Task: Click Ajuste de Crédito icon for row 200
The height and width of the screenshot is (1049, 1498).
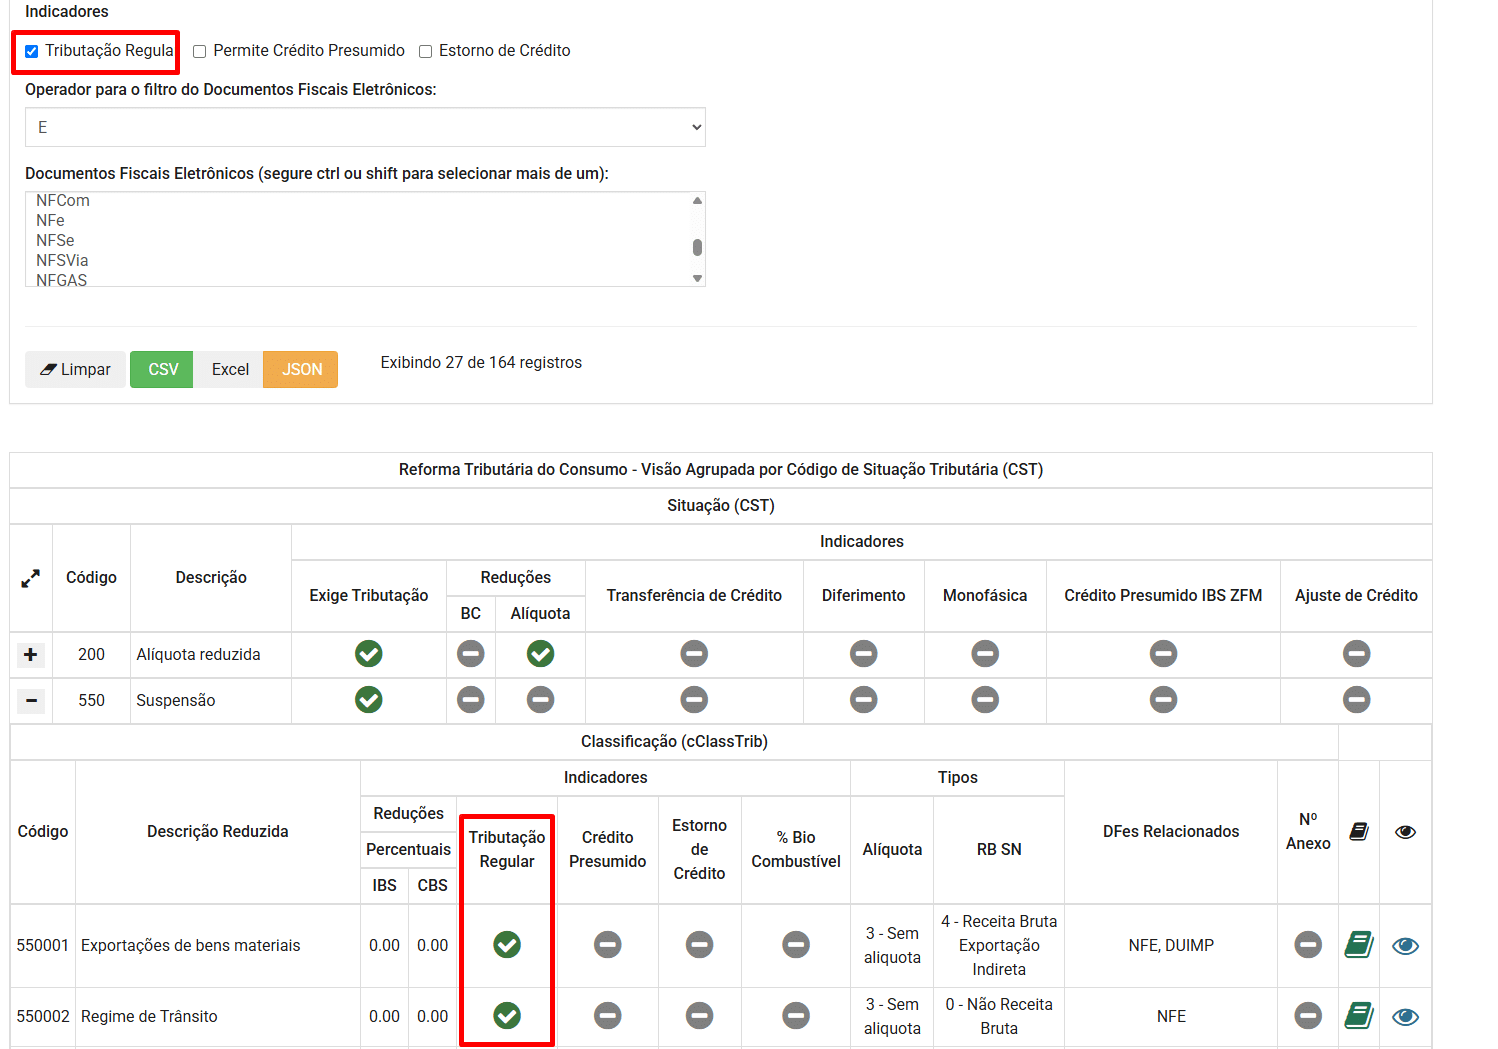Action: pyautogui.click(x=1357, y=654)
